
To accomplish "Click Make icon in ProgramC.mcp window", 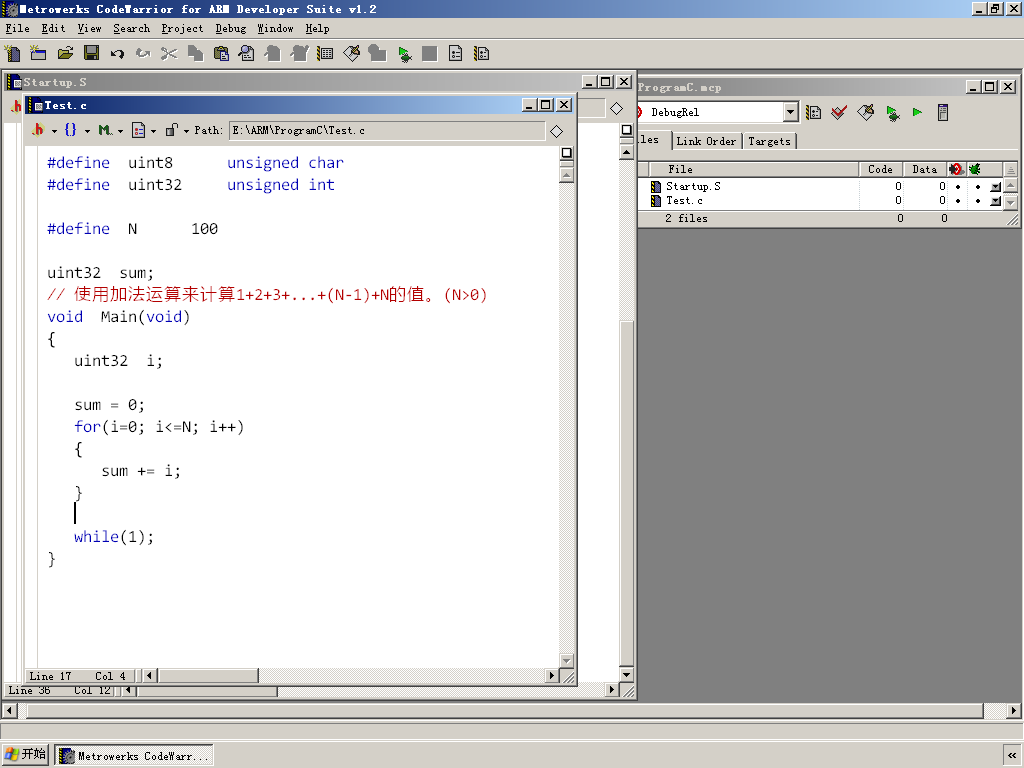I will [x=865, y=112].
